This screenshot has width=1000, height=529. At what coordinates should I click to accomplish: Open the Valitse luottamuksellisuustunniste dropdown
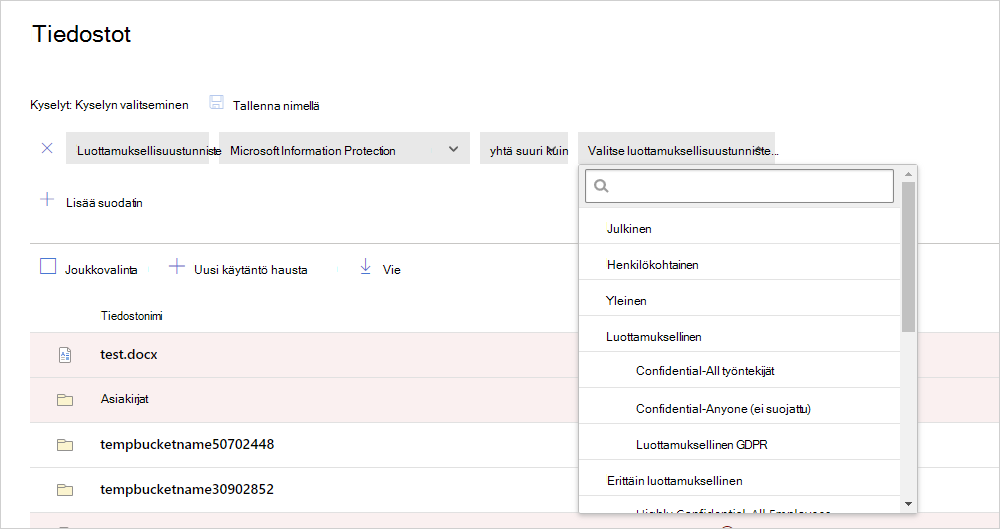click(x=676, y=148)
